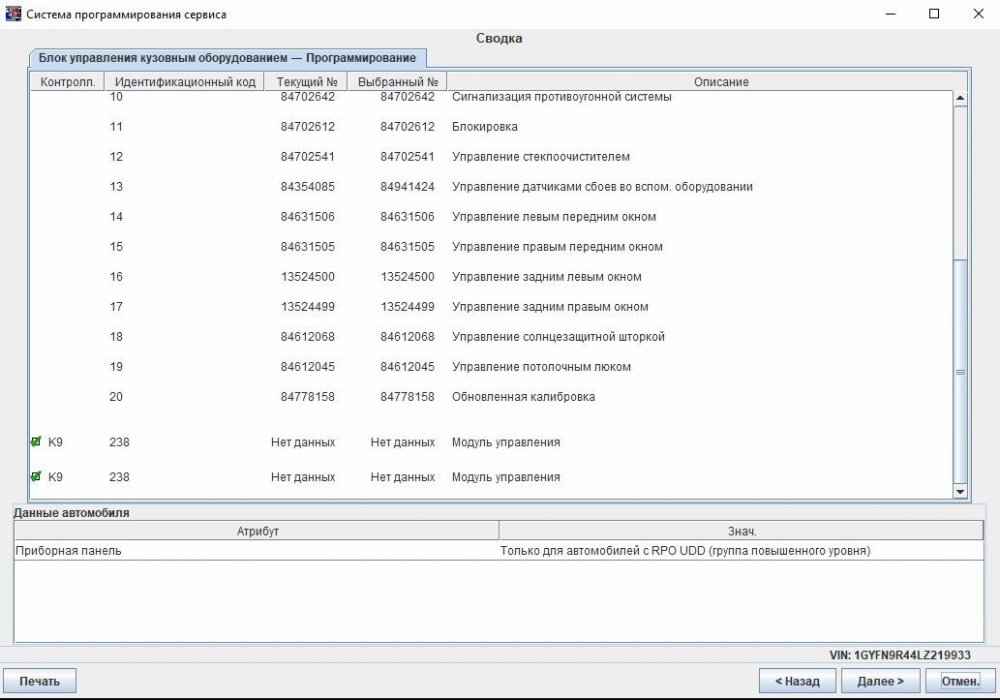Open the Блок управления кузовным оборудованием tab
Image resolution: width=1000 pixels, height=700 pixels.
click(x=228, y=58)
